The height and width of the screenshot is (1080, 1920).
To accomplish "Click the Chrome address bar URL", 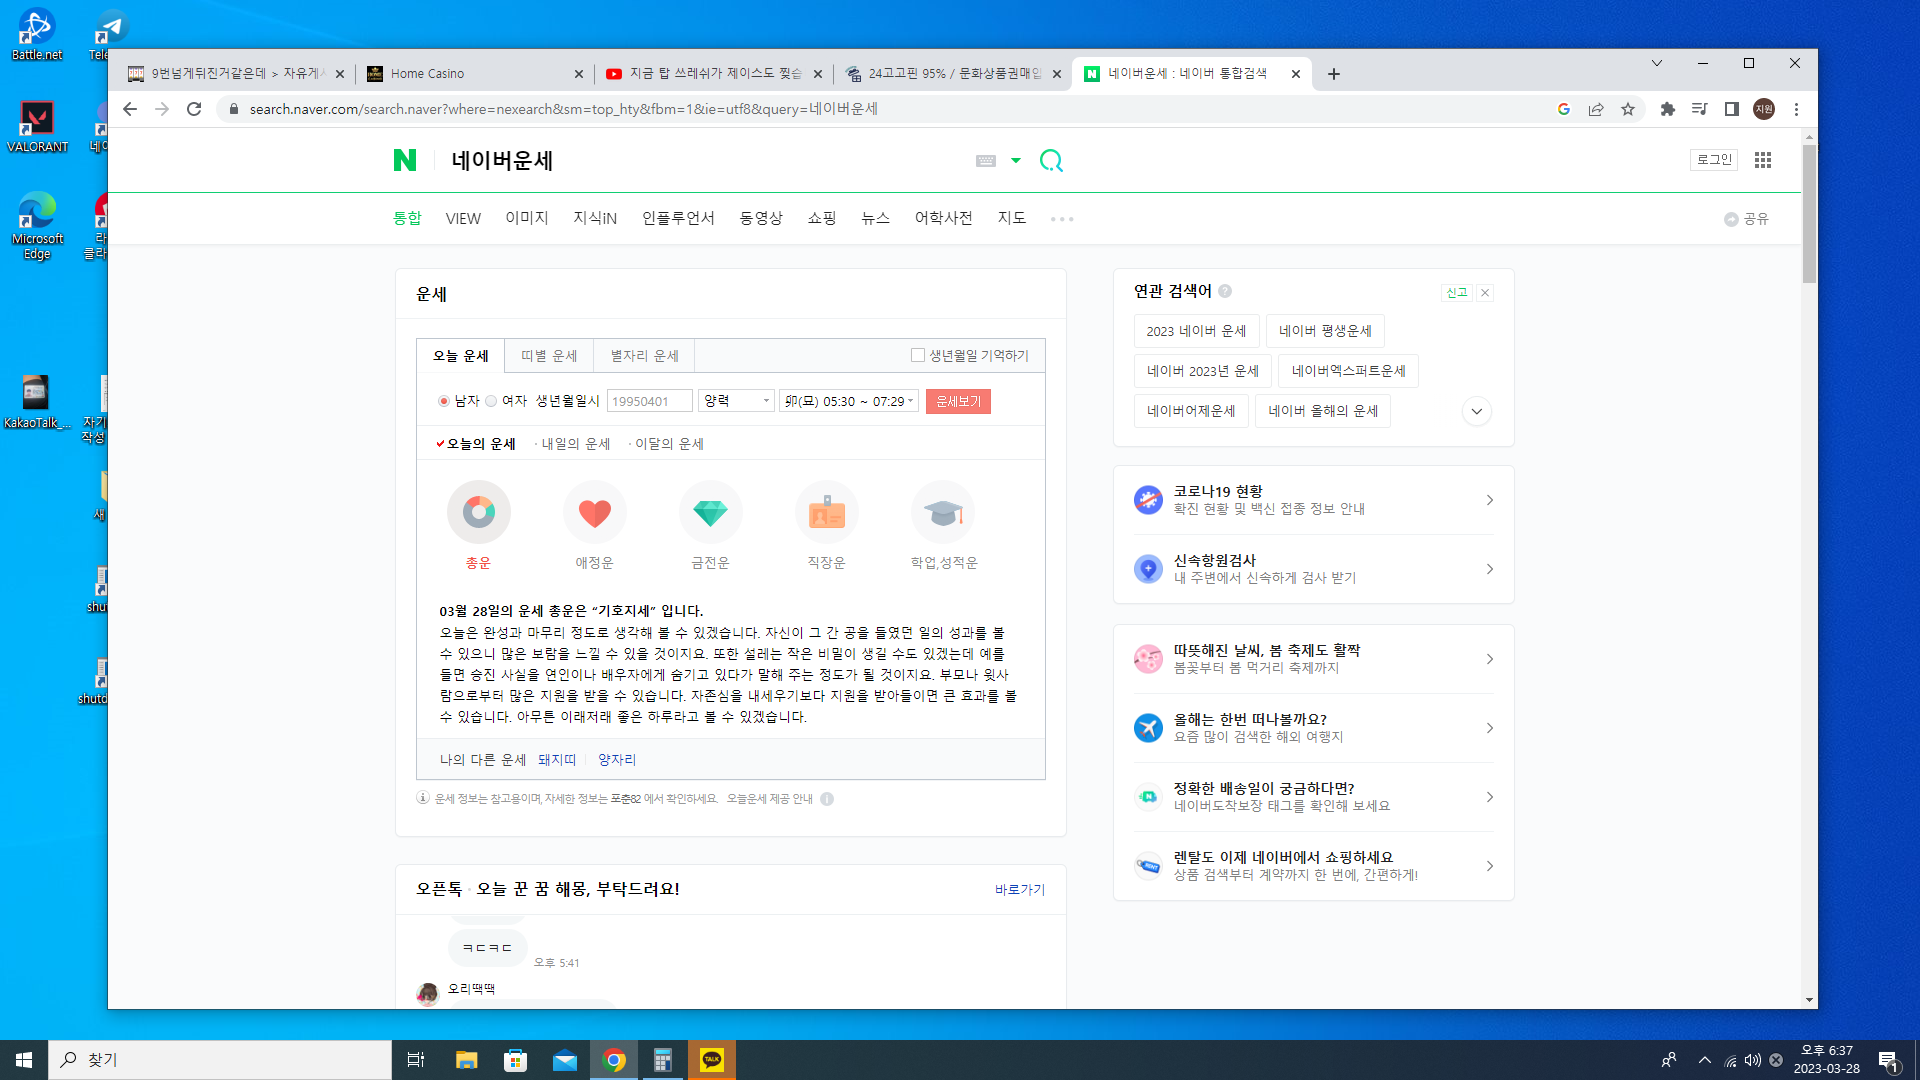I will coord(564,109).
